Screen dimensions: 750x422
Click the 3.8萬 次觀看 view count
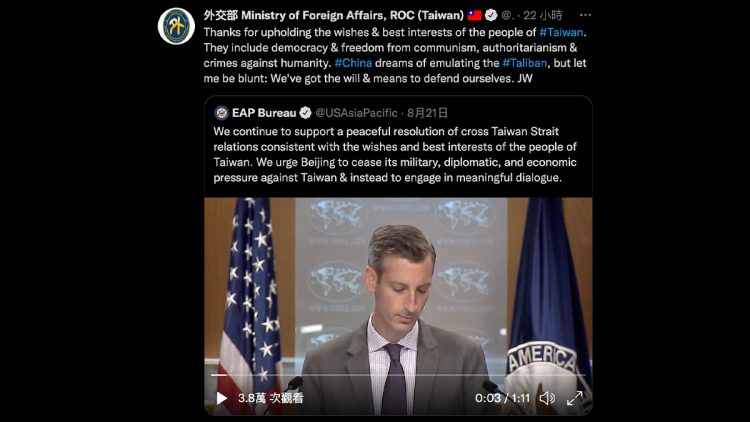click(x=271, y=398)
